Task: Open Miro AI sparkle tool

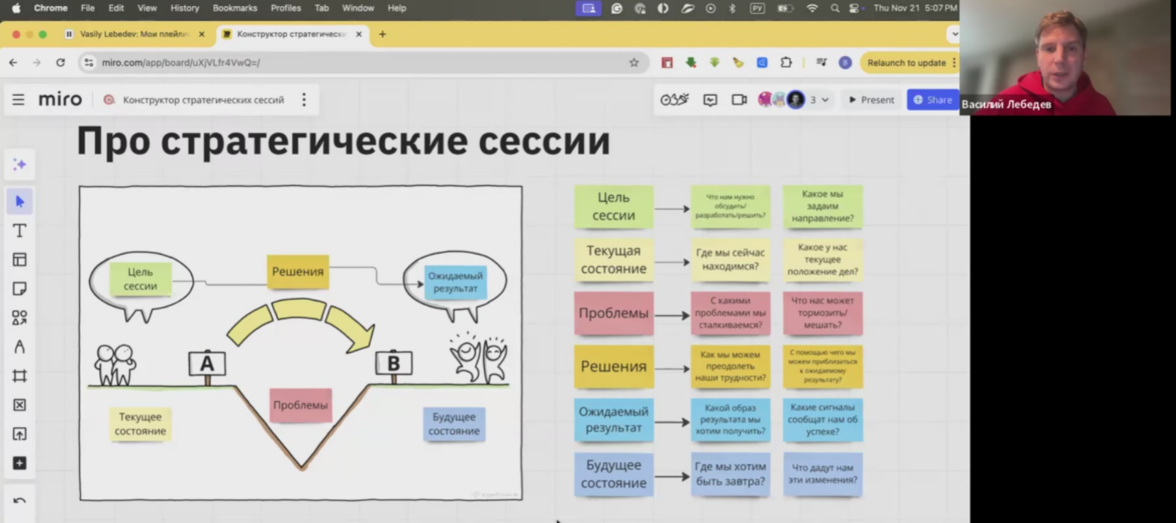Action: tap(20, 164)
